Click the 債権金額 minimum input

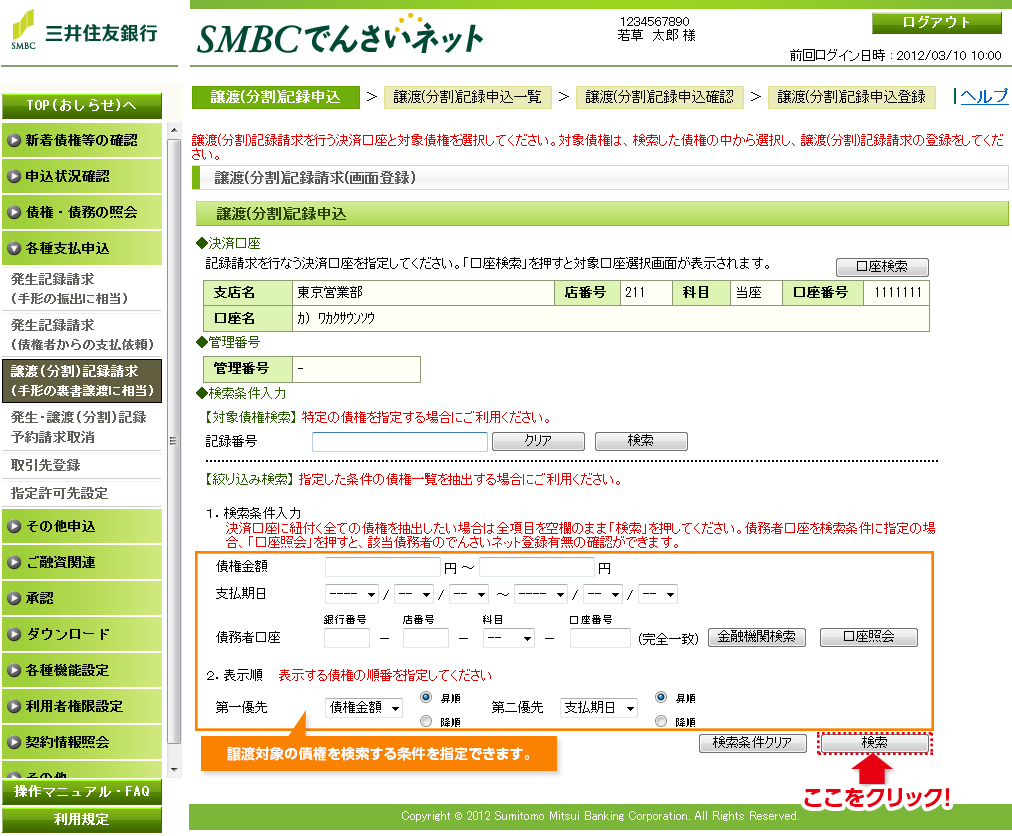pyautogui.click(x=383, y=567)
